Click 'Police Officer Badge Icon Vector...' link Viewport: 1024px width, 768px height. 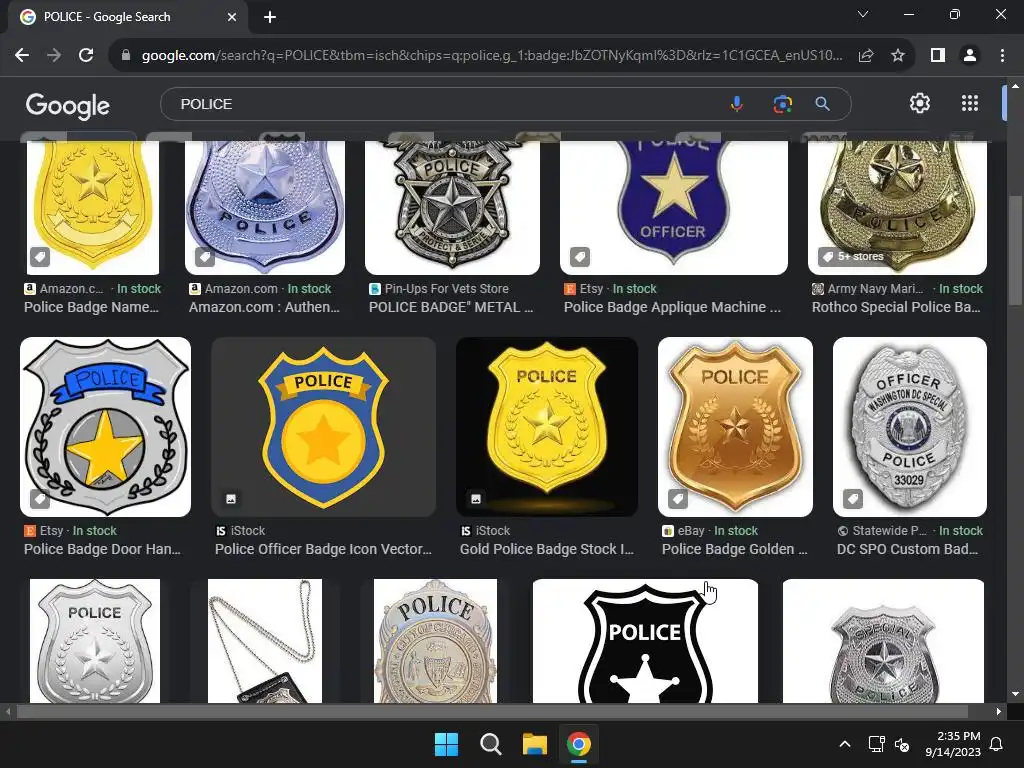point(323,549)
